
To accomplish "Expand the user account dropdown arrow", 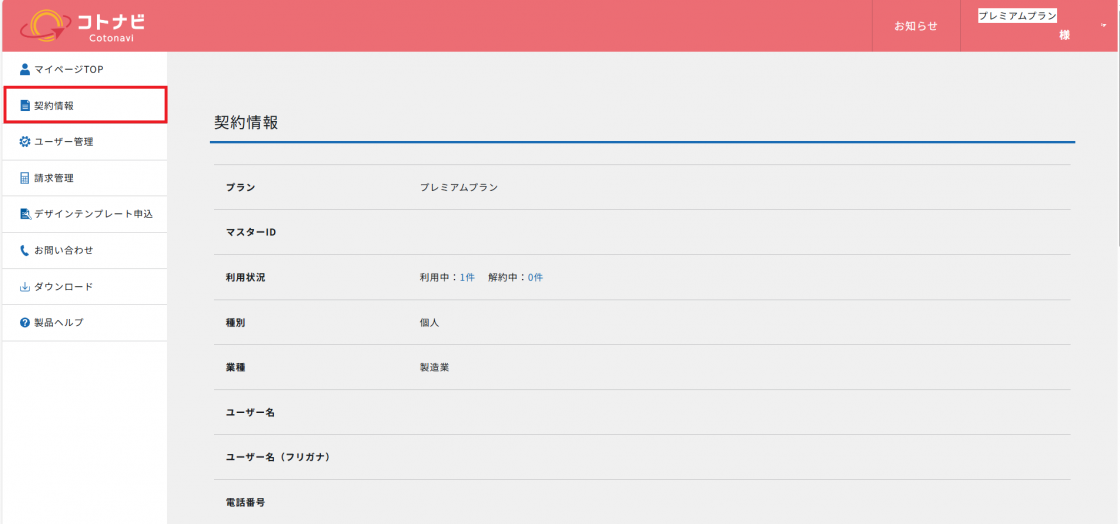I will click(x=1103, y=26).
